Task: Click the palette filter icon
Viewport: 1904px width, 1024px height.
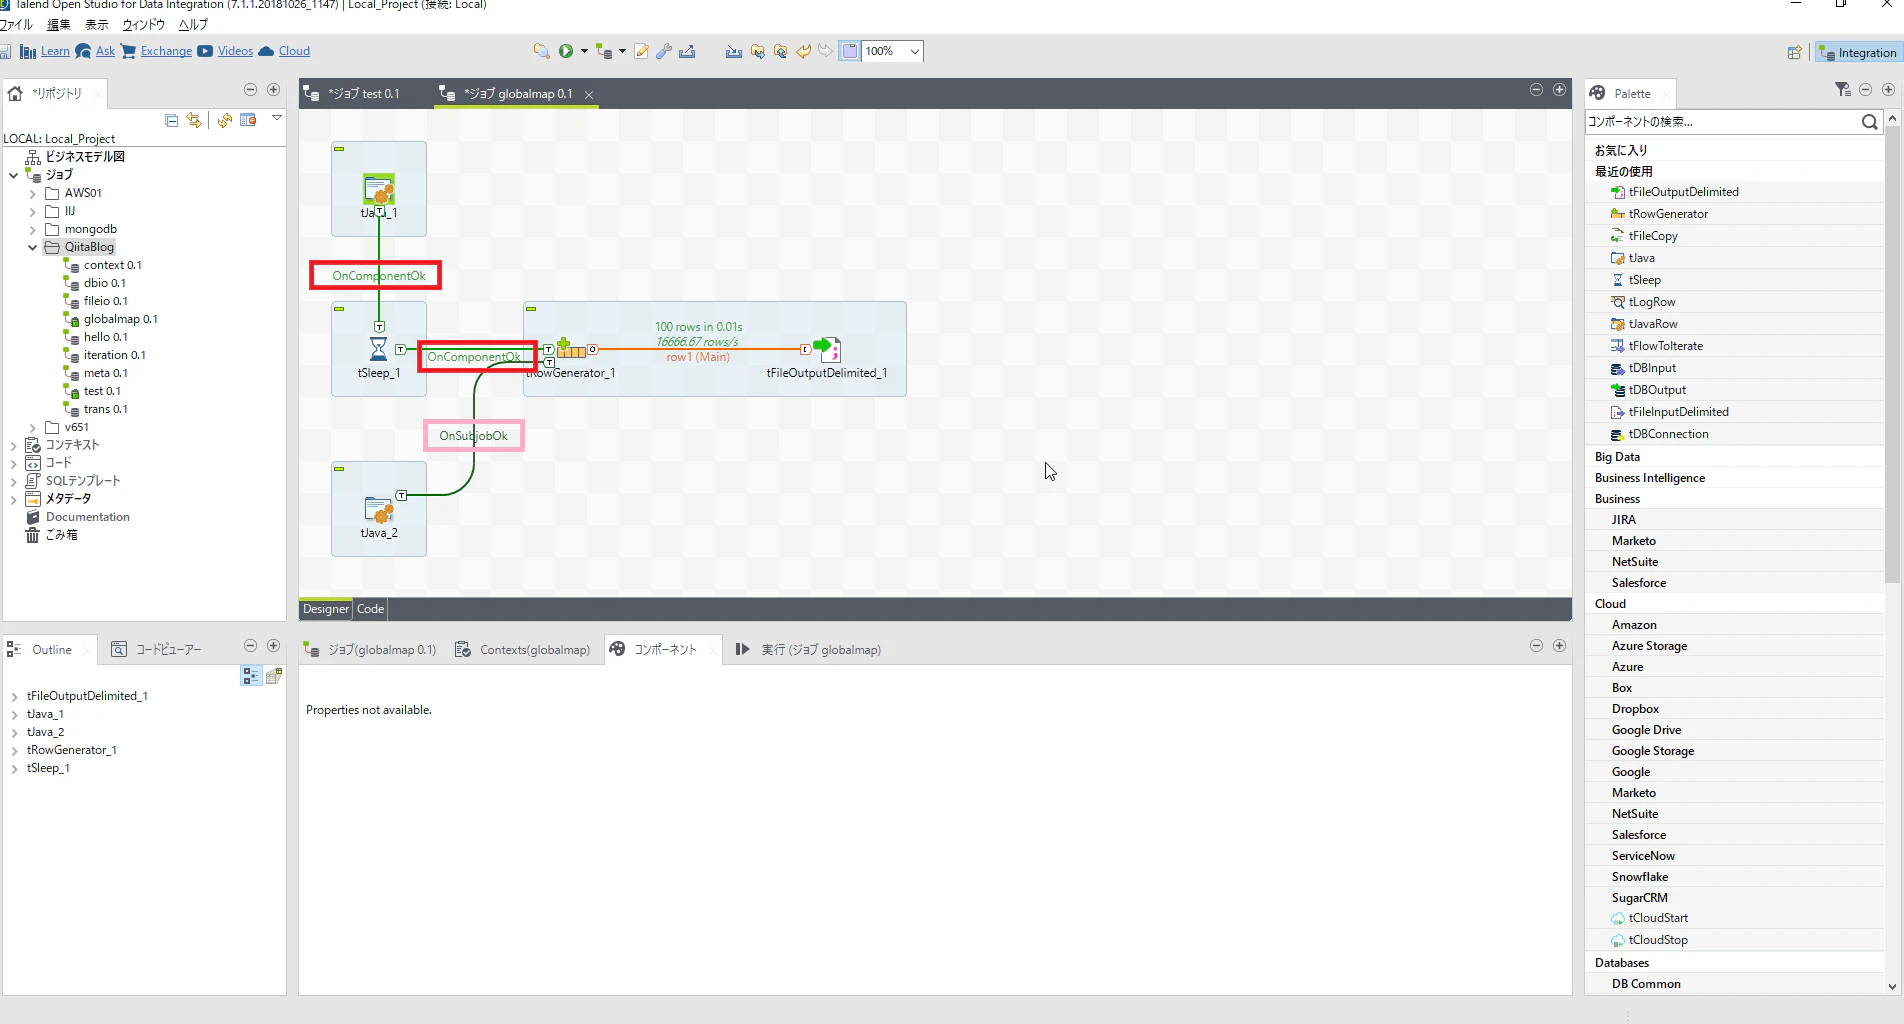Action: tap(1843, 90)
